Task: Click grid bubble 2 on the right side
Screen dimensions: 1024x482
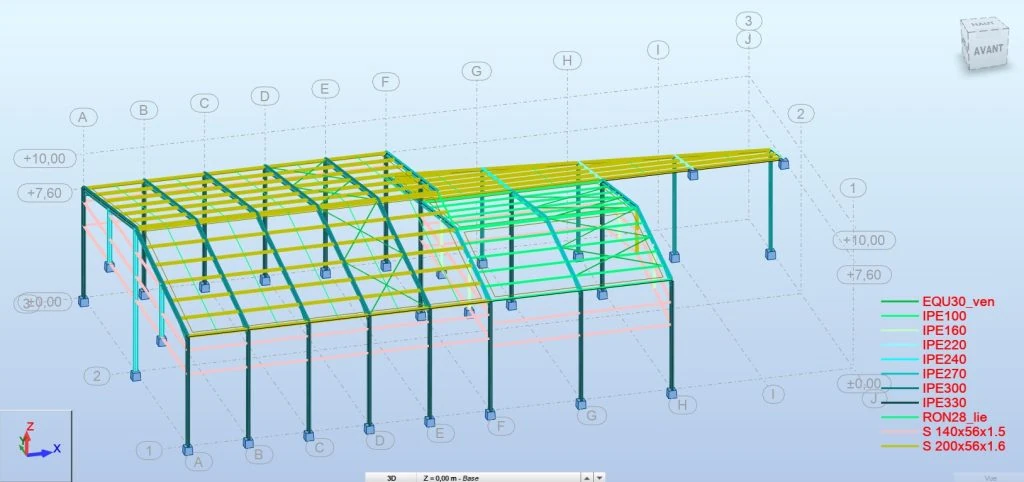Action: tap(800, 114)
